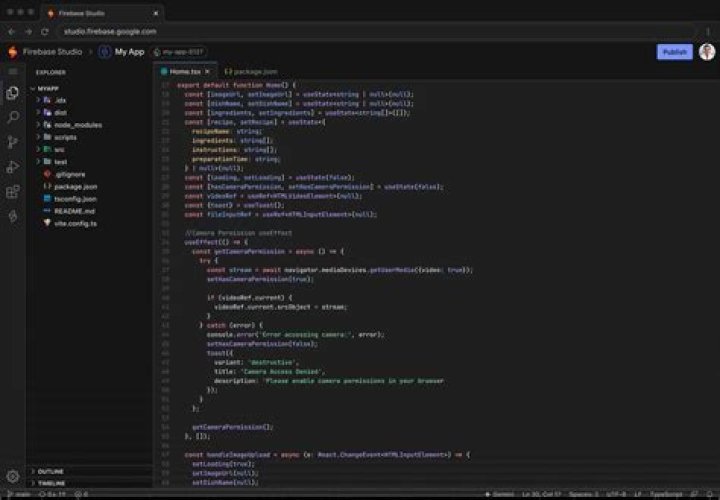Viewport: 720px width, 500px height.
Task: Click the Publish button
Action: [x=674, y=52]
